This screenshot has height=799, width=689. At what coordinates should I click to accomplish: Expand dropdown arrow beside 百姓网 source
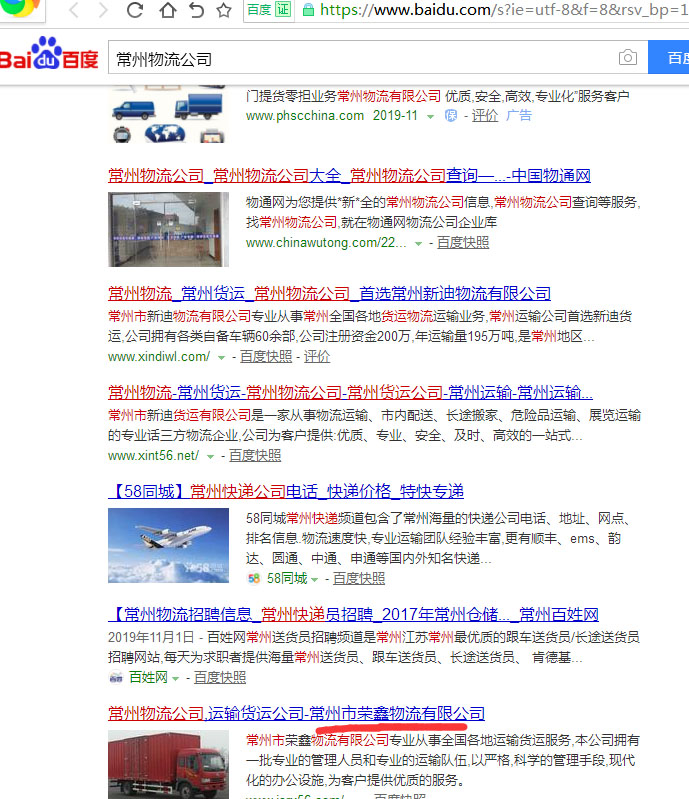pos(176,678)
